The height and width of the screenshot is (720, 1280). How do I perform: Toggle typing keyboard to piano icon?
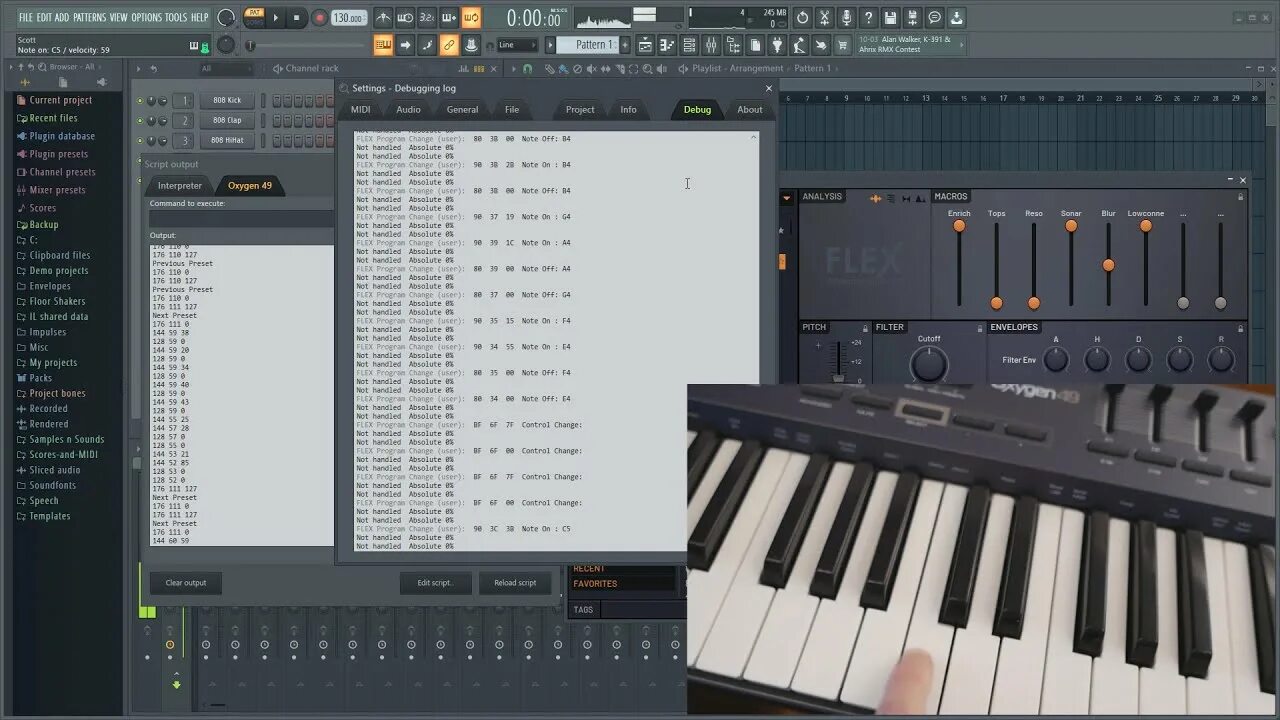click(x=383, y=45)
